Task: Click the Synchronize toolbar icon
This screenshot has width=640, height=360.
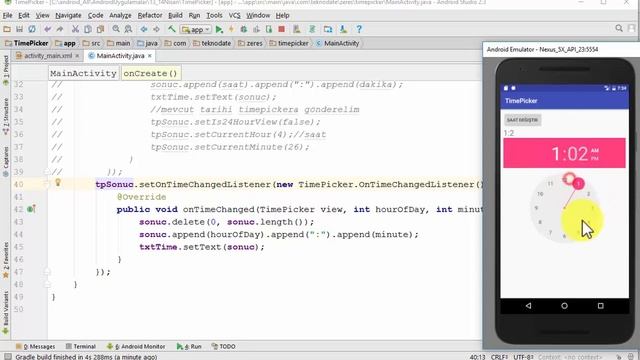Action: coord(32,29)
